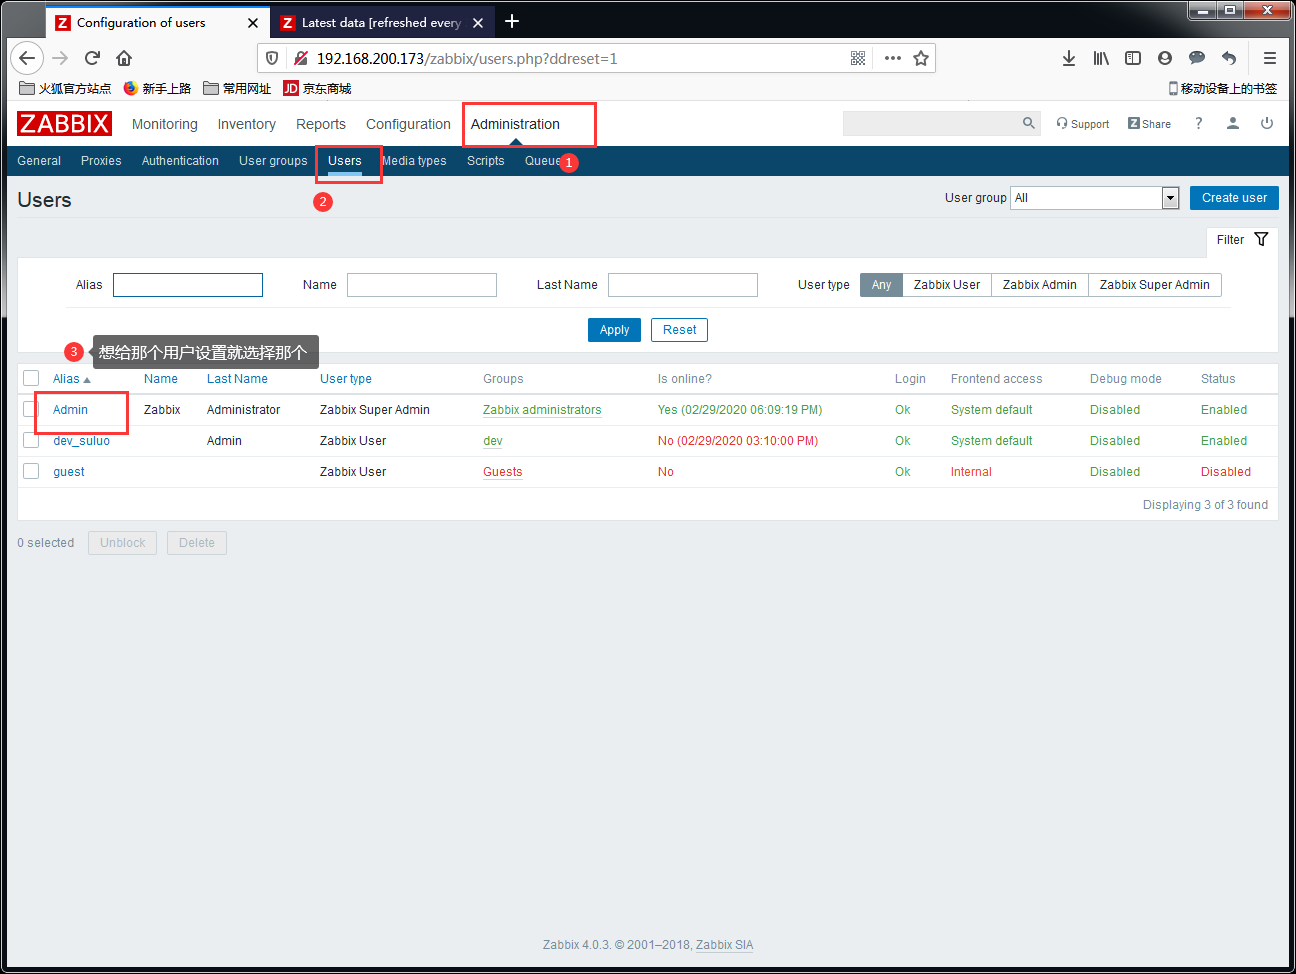1296x974 pixels.
Task: Toggle the Filter funnel icon
Action: [1261, 239]
